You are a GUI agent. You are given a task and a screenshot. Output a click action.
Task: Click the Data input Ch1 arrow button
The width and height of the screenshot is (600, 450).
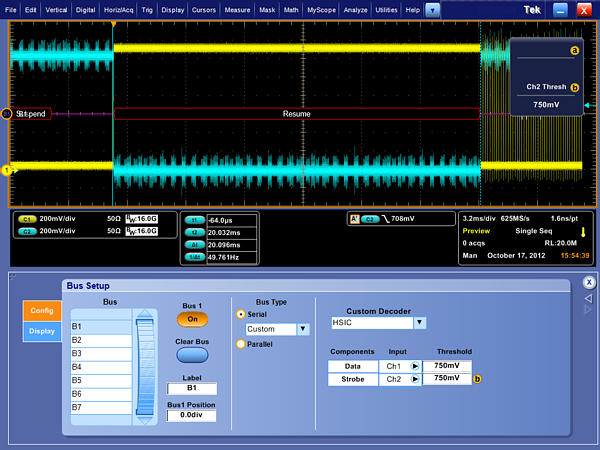click(x=413, y=366)
